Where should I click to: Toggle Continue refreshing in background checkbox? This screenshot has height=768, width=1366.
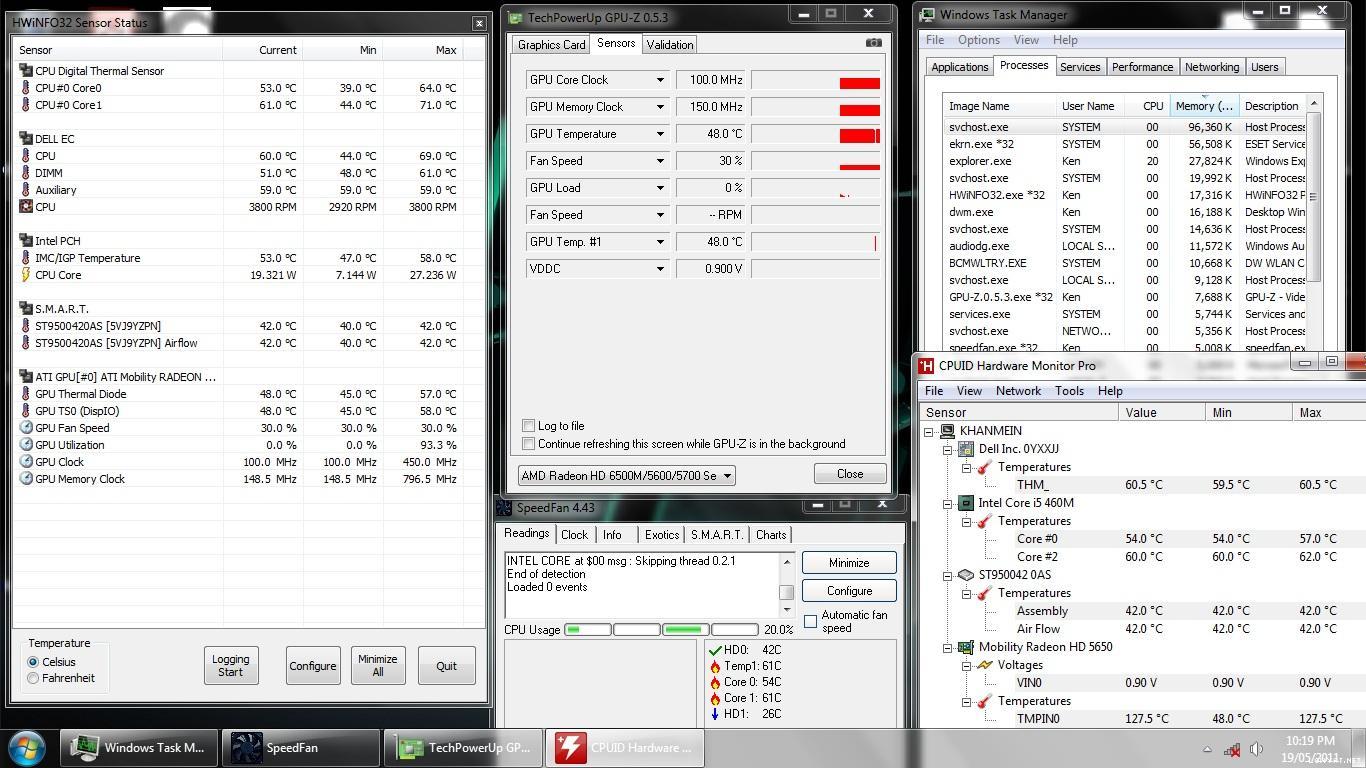tap(528, 444)
